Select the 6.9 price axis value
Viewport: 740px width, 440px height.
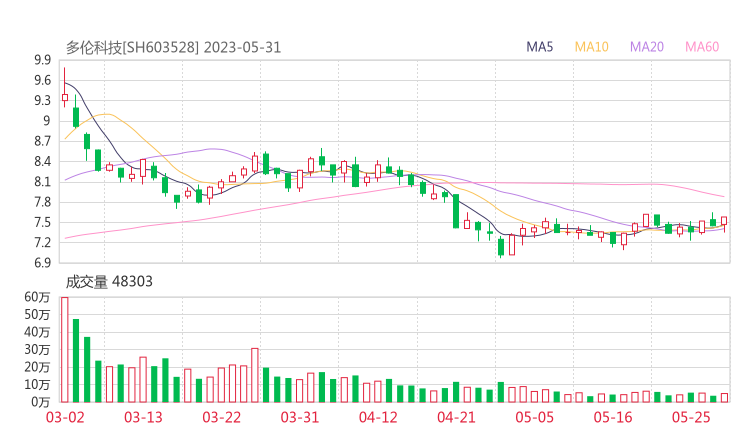[x=42, y=262]
